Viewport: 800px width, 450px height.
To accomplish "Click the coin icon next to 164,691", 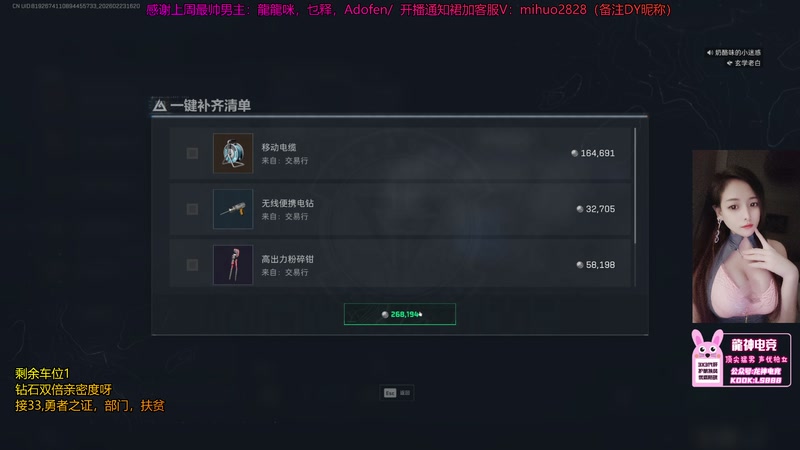I will (574, 153).
